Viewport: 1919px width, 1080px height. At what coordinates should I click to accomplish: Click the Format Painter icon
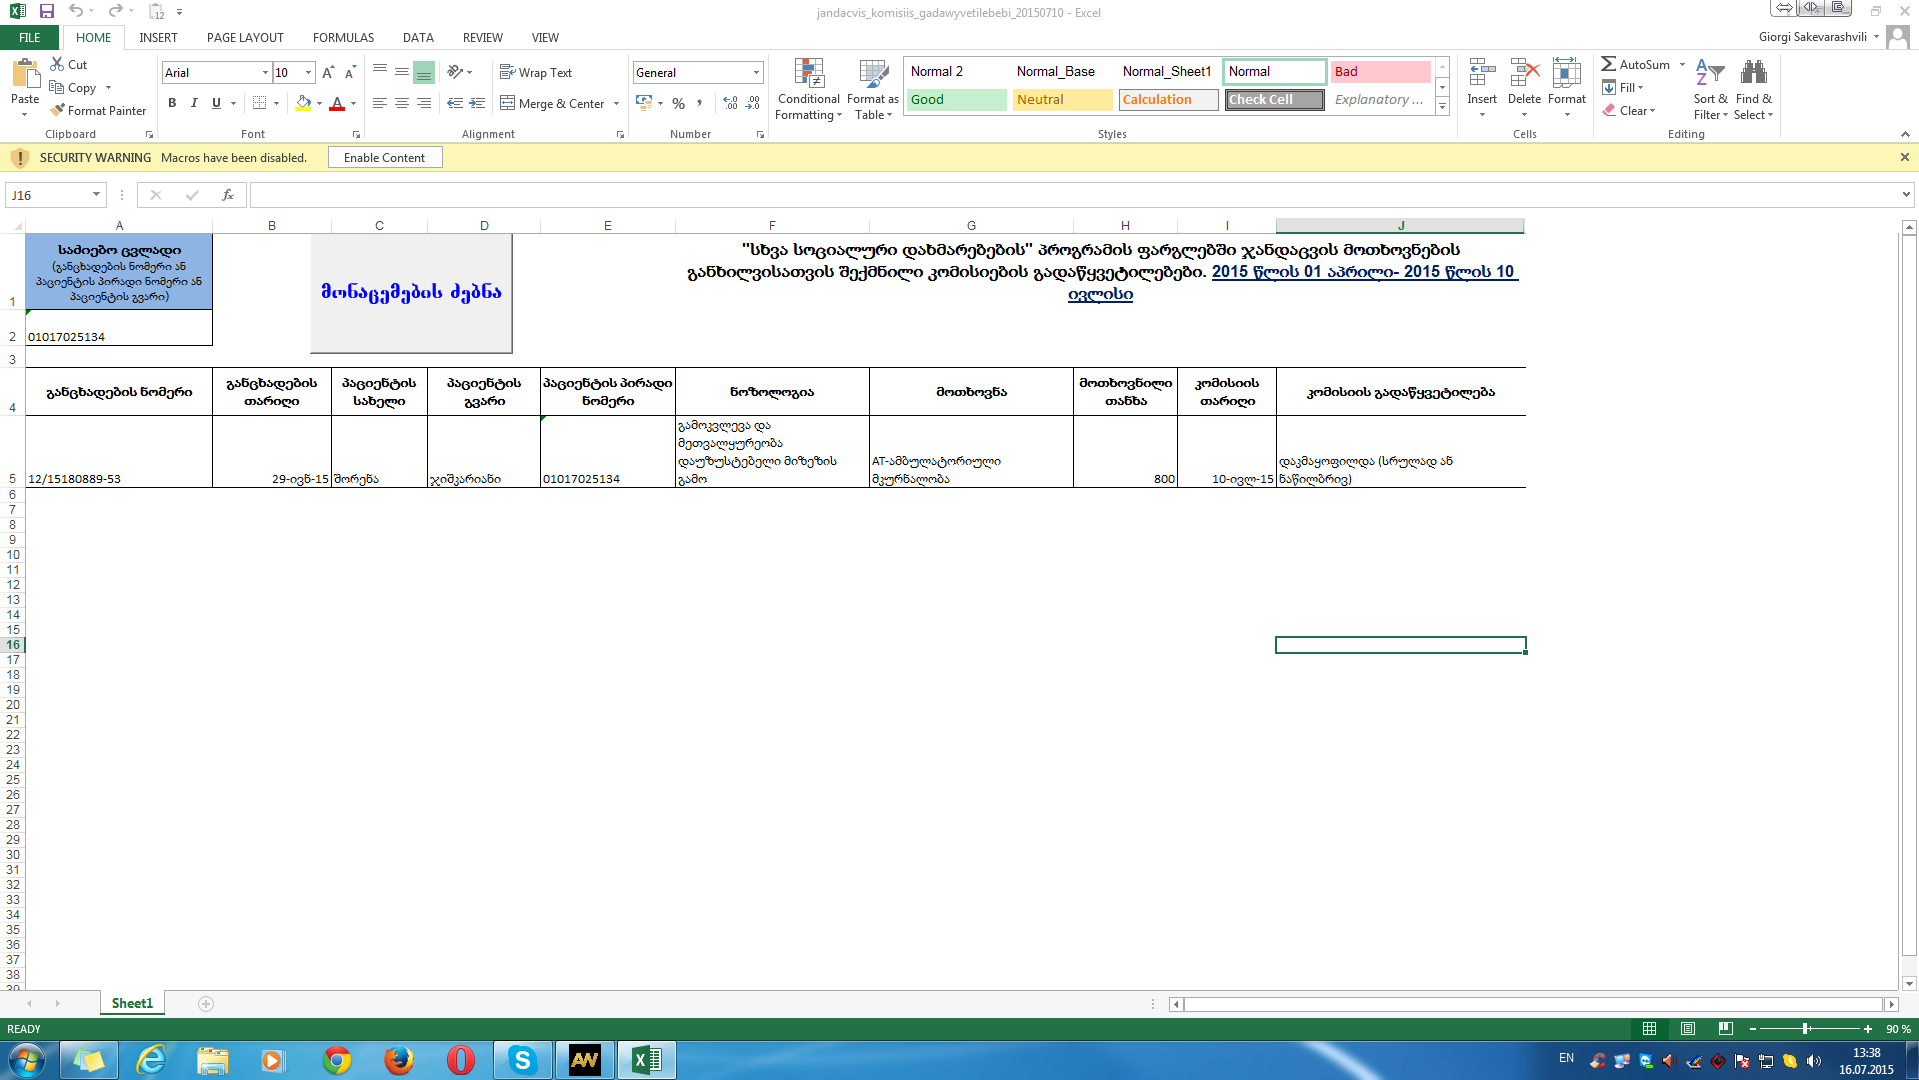[58, 111]
